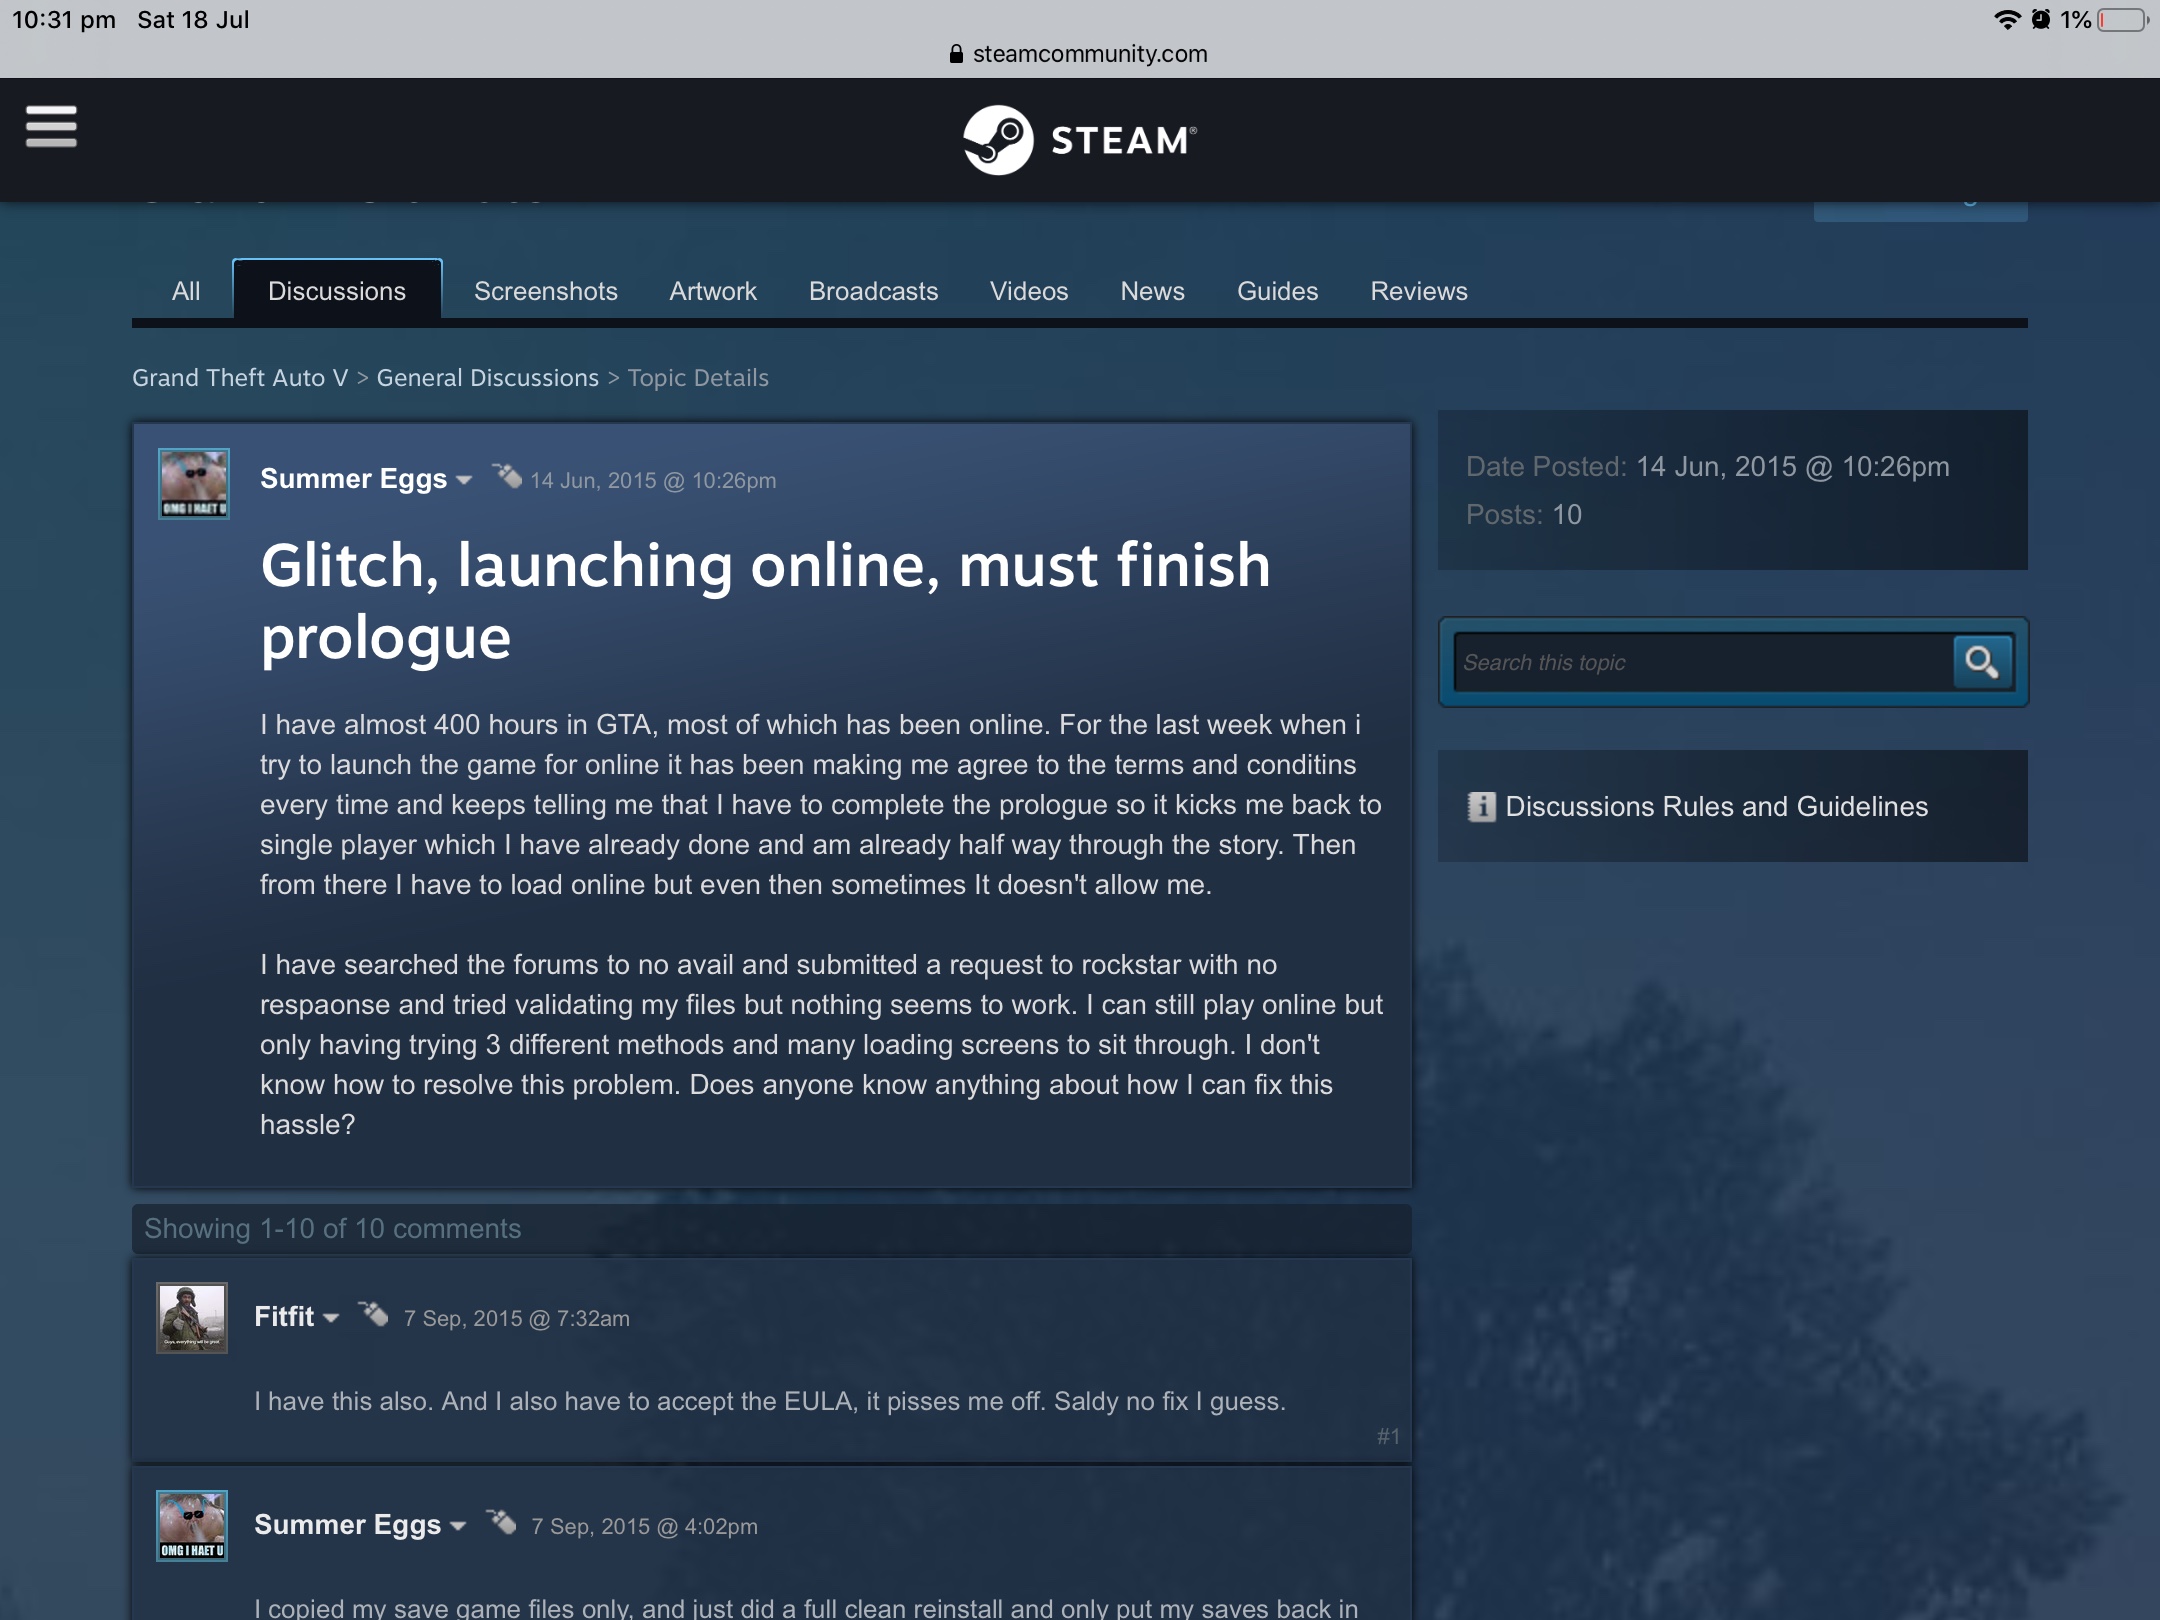Click Summer Eggs username on original post
The image size is (2160, 1620).
tap(353, 479)
